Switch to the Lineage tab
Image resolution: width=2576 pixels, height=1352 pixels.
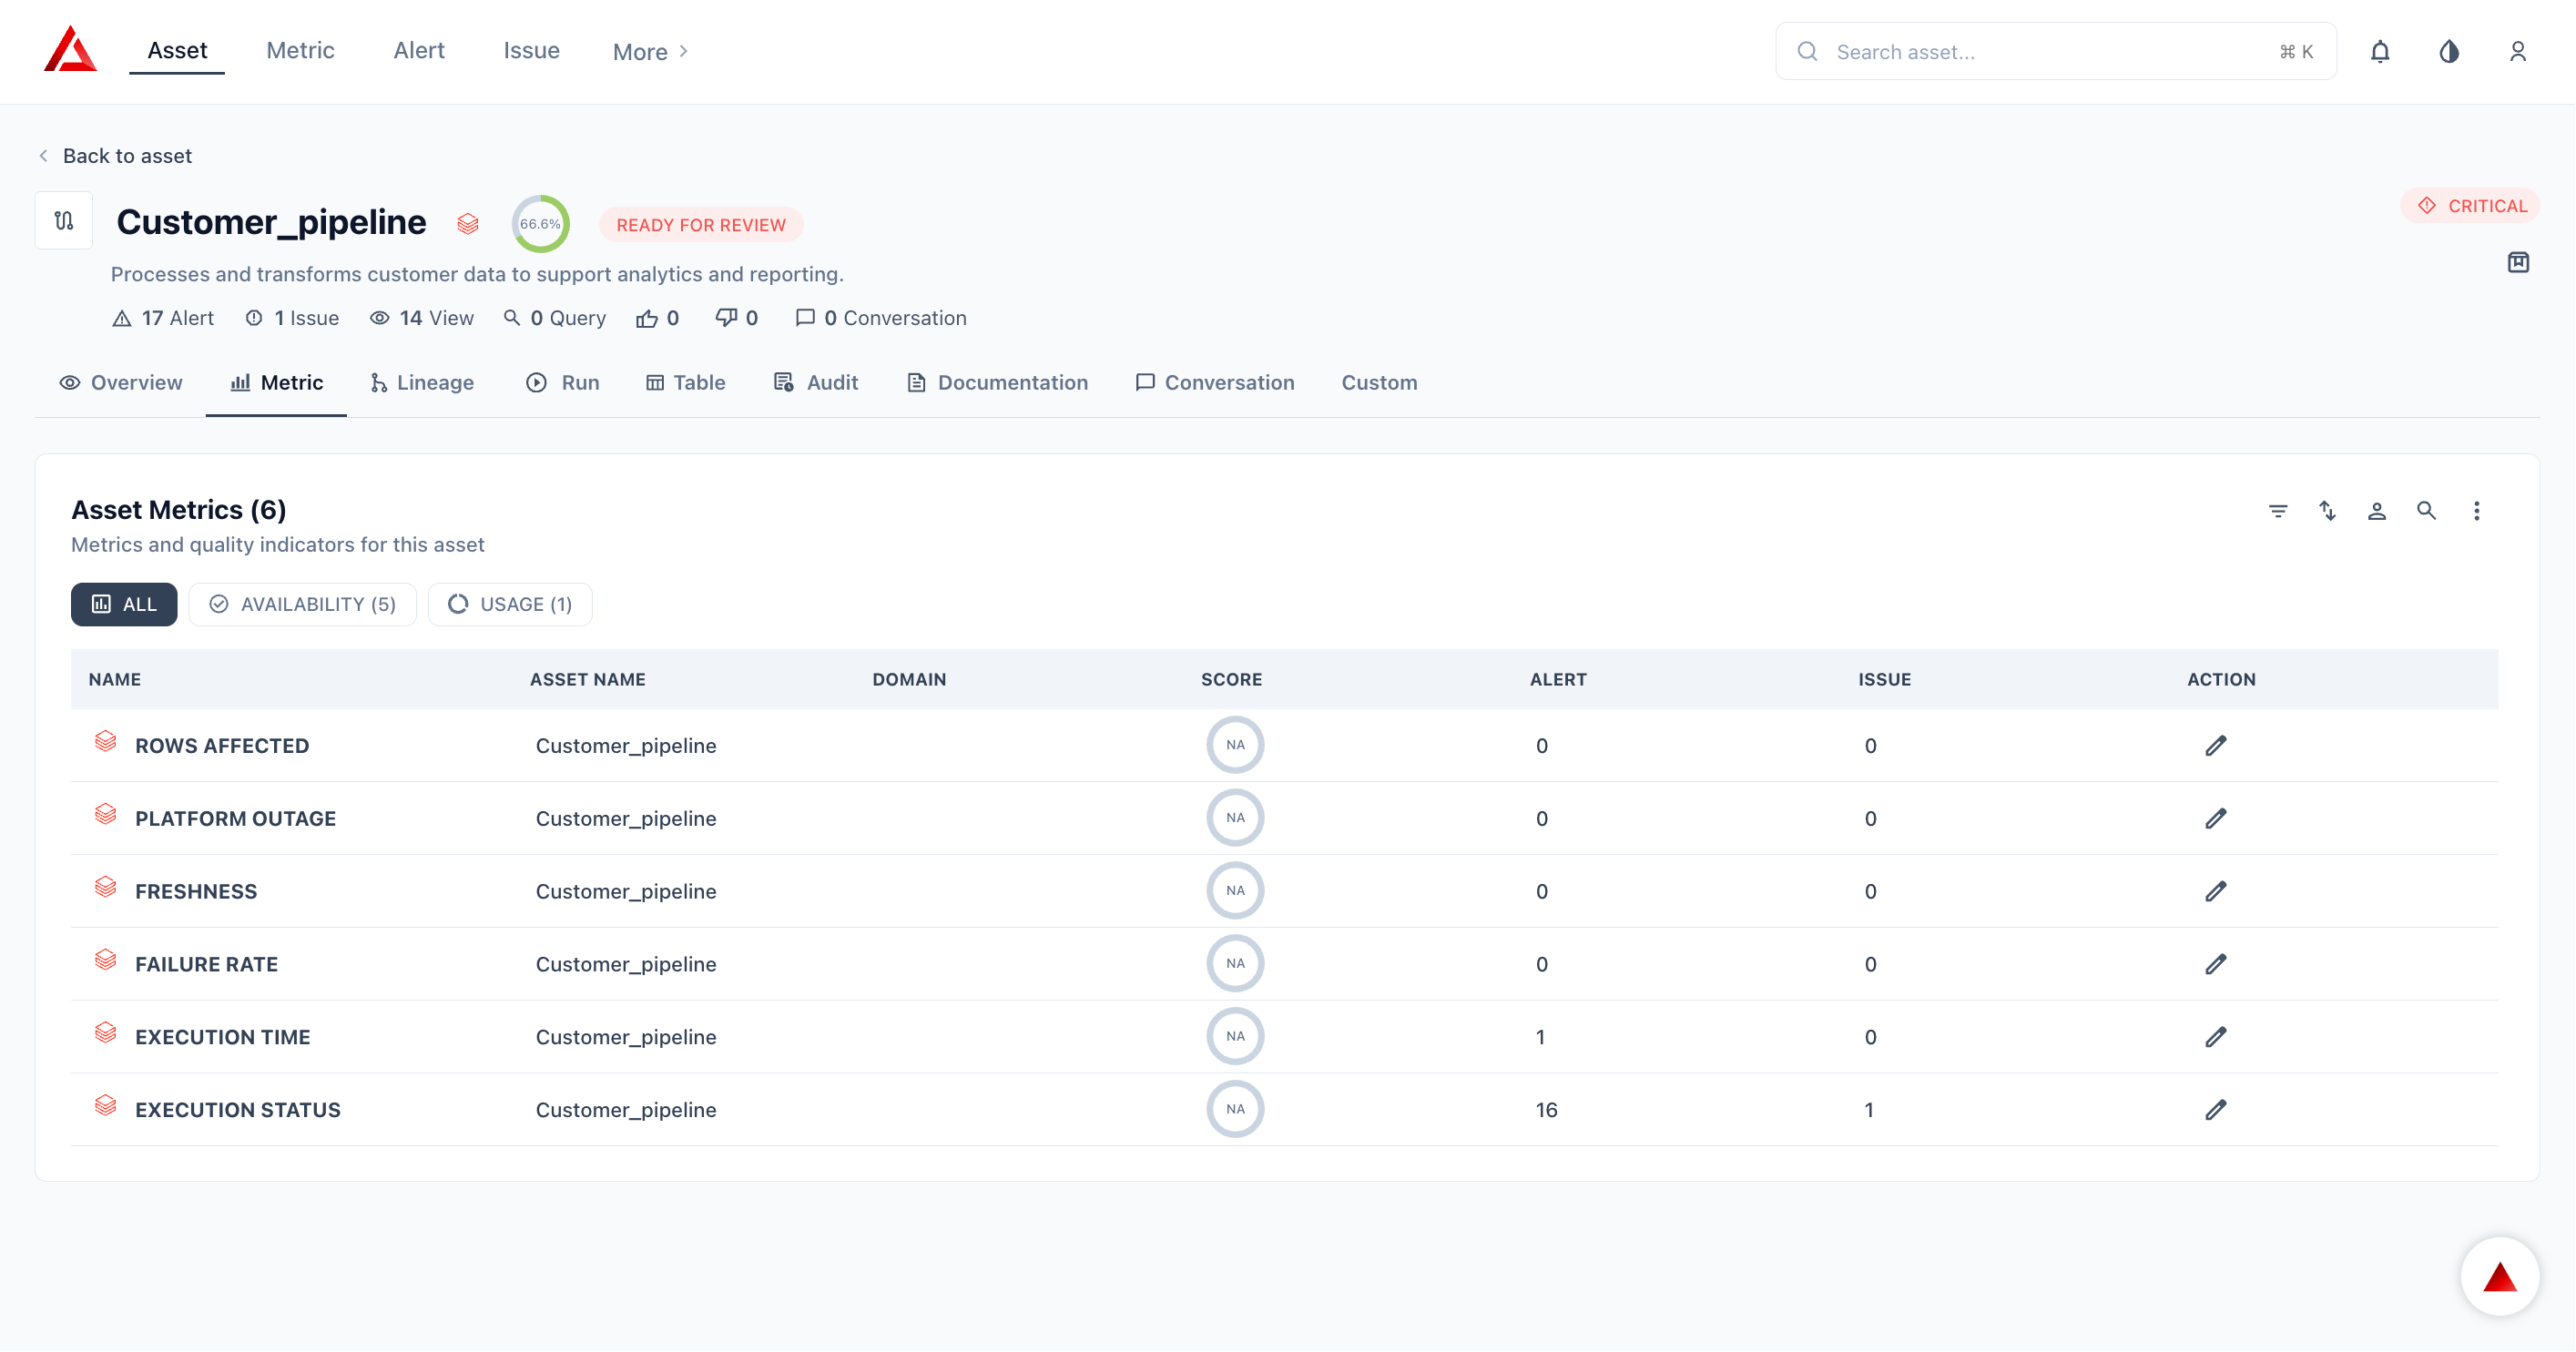point(422,383)
